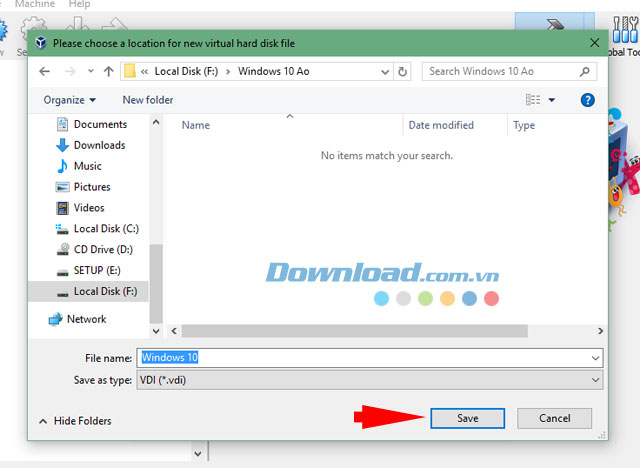Open recent locations dropdown arrow

click(91, 71)
